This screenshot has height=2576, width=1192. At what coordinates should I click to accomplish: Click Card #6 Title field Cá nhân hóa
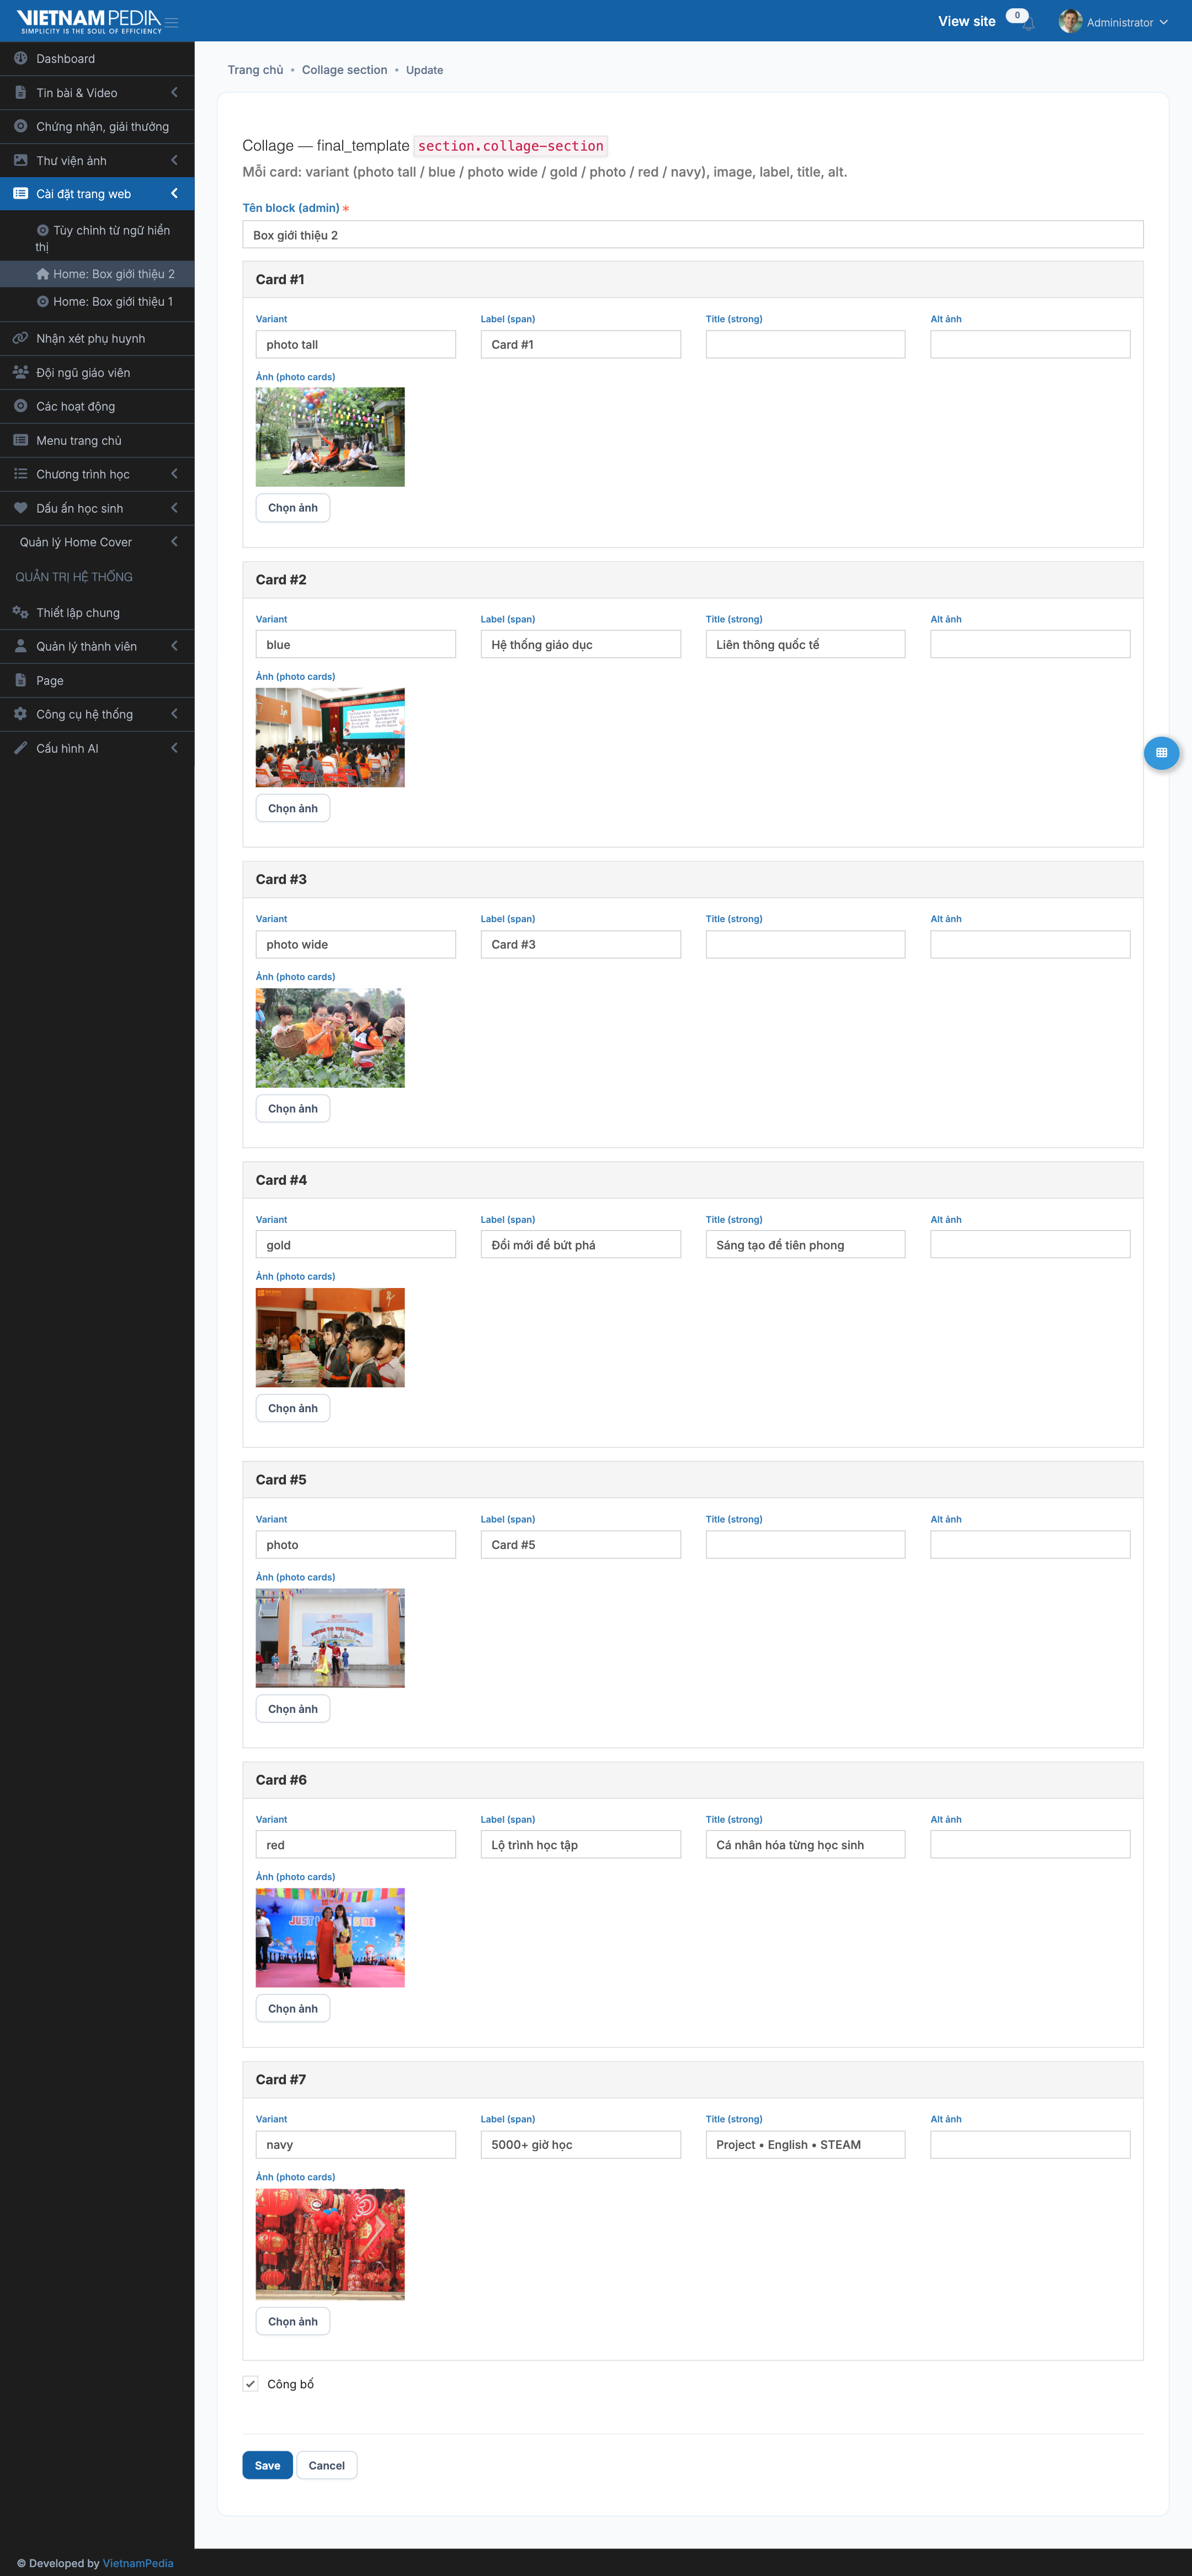pyautogui.click(x=805, y=1844)
